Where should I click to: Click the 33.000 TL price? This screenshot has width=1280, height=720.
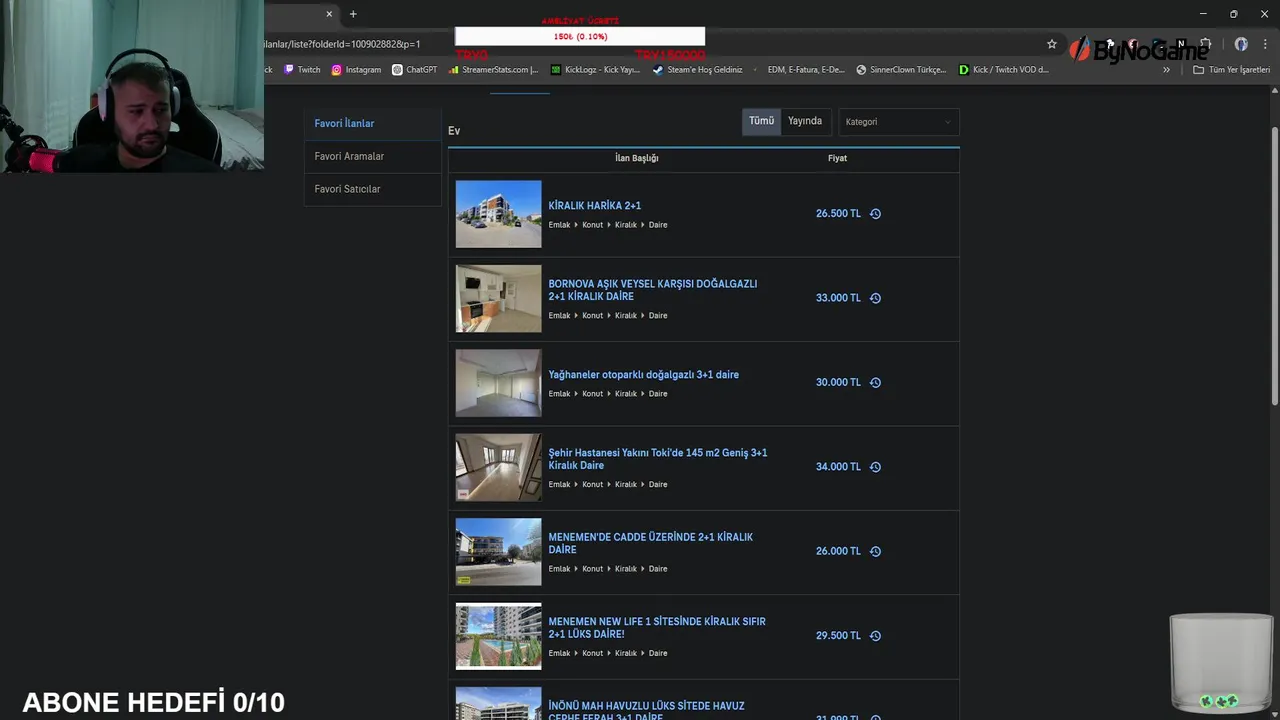838,298
